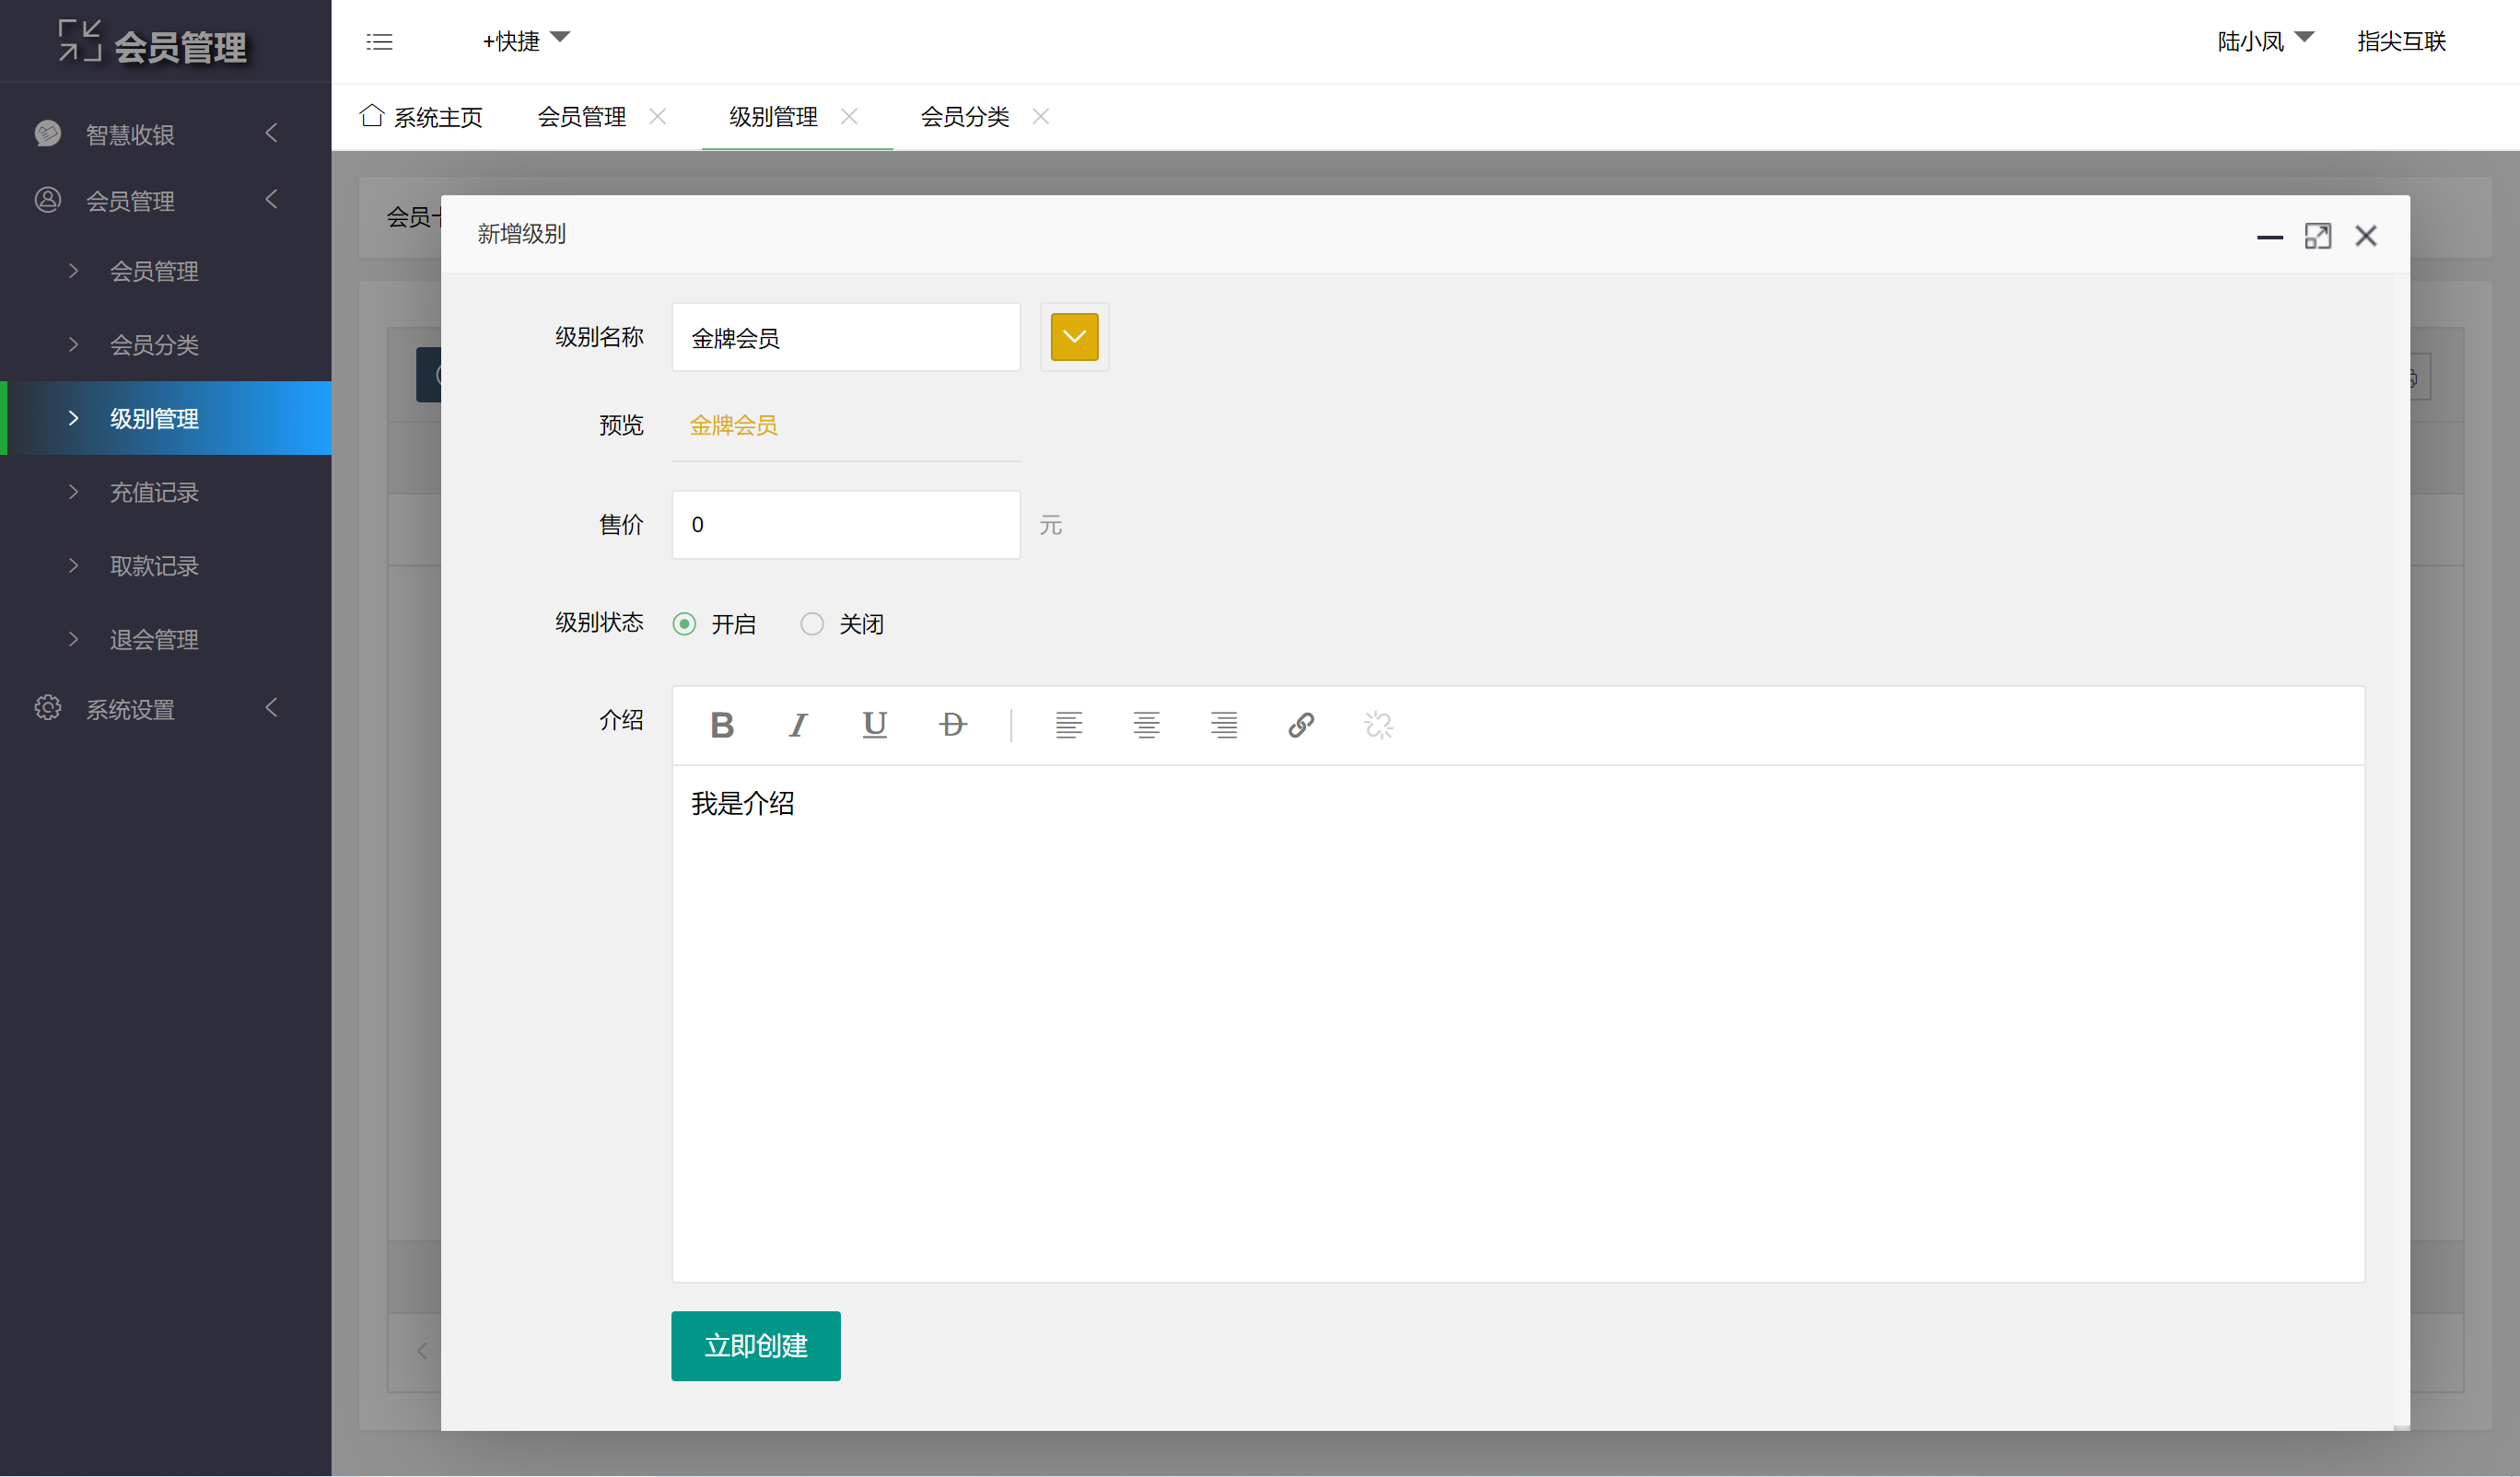The height and width of the screenshot is (1477, 2520).
Task: Open 会员管理 submenu item in the sidebar
Action: click(x=166, y=271)
